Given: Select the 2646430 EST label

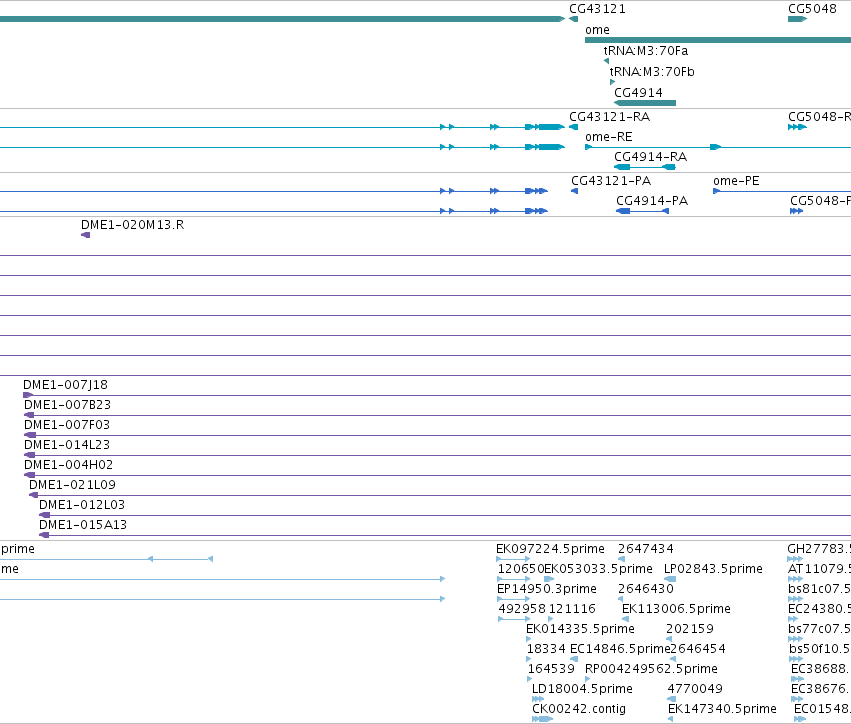Looking at the screenshot, I should [646, 589].
